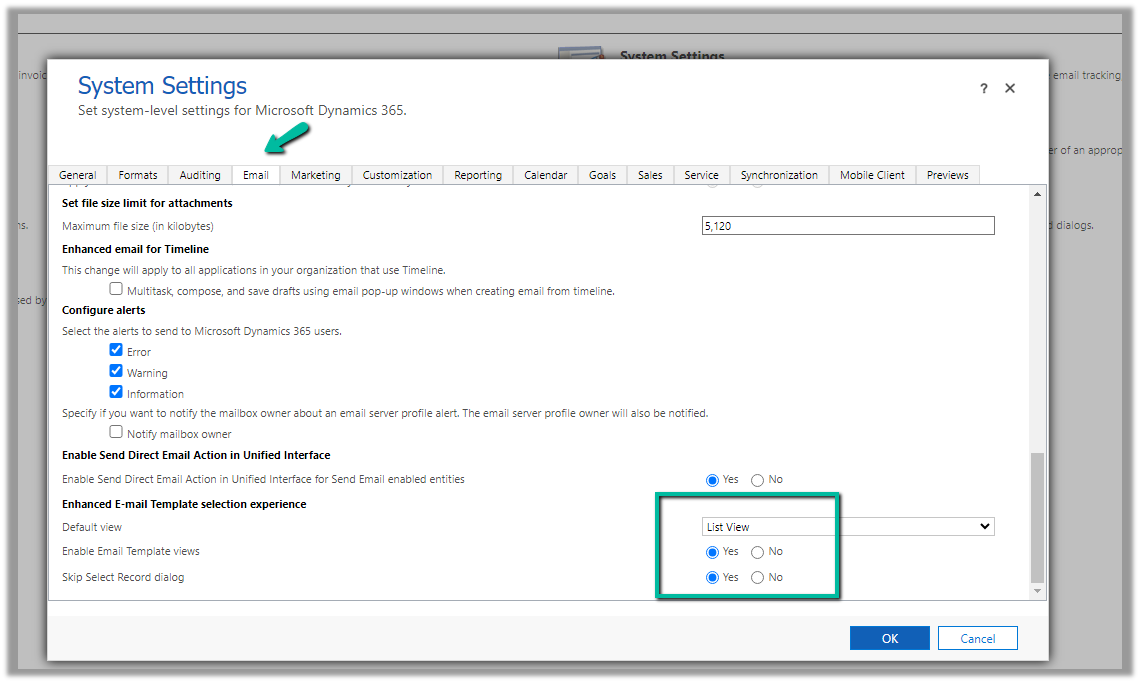Click the Maximum file size input field
The height and width of the screenshot is (683, 1140).
click(x=848, y=226)
